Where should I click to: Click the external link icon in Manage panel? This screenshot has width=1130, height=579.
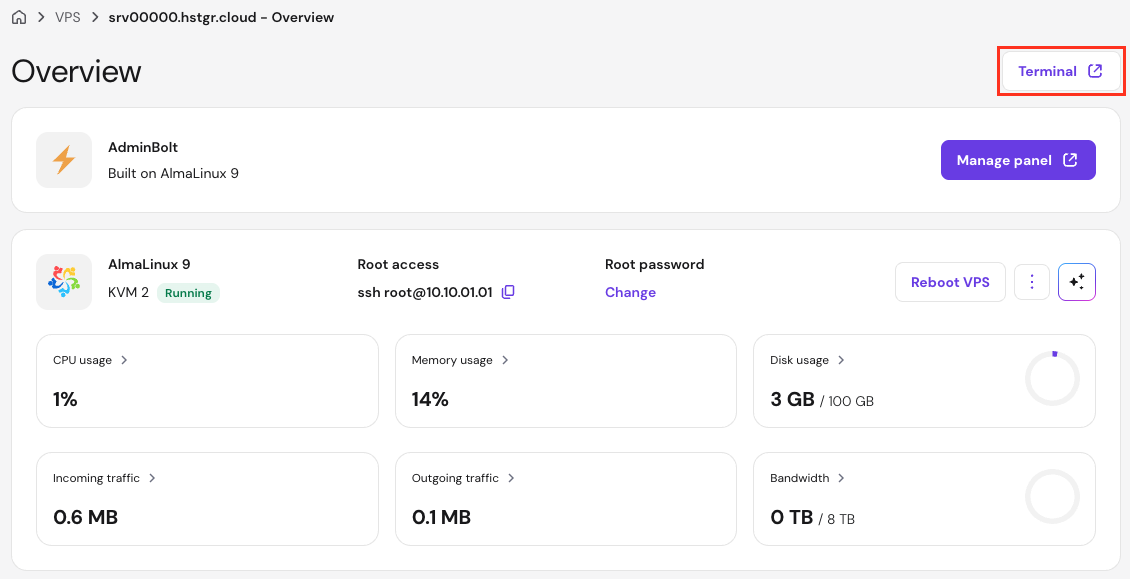click(x=1070, y=160)
